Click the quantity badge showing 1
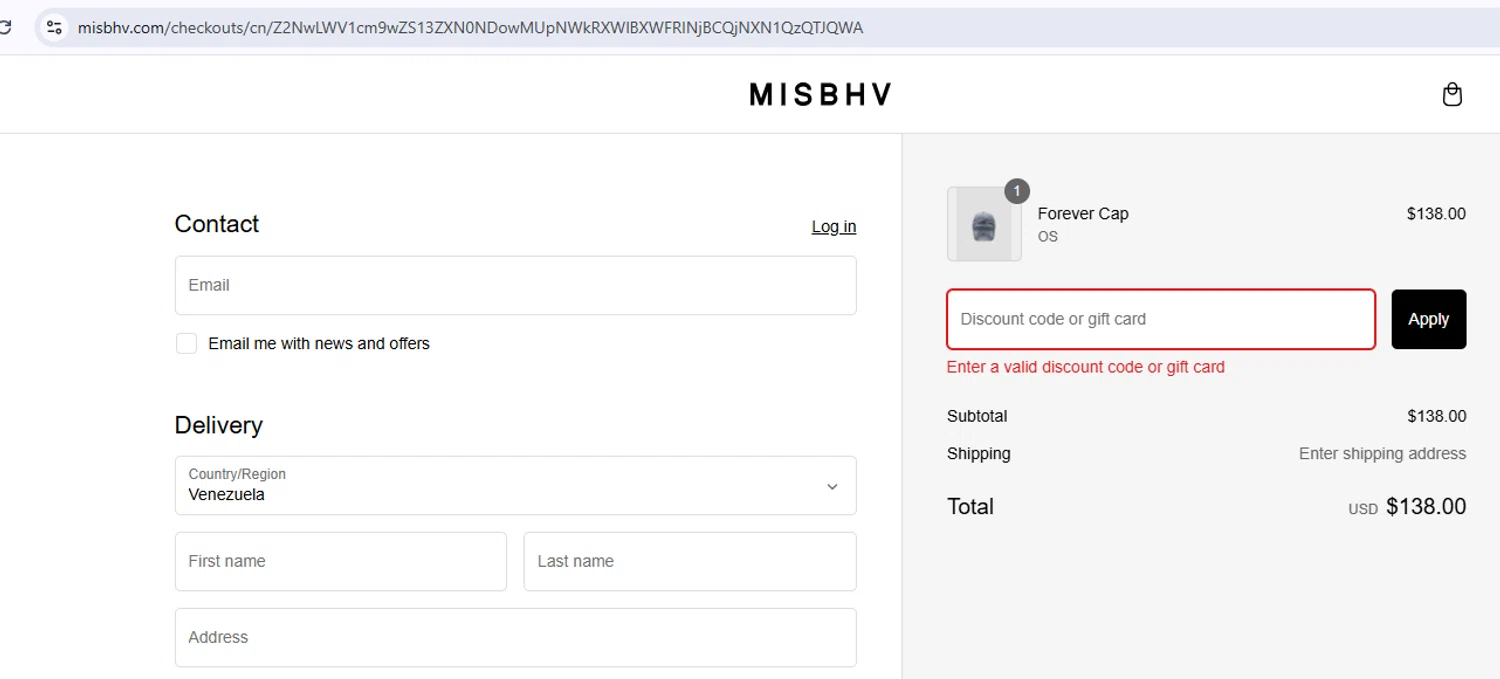 1016,190
